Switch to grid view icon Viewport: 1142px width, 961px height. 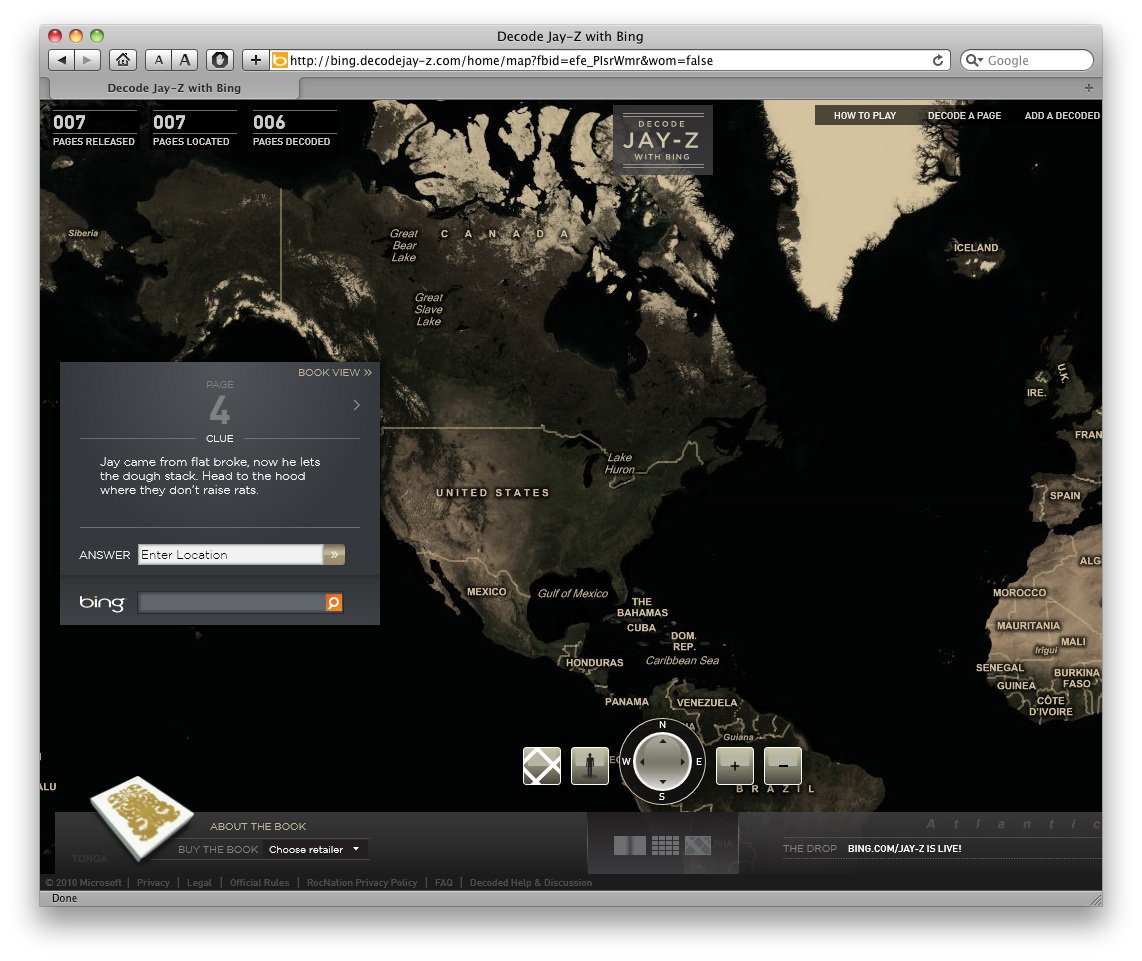(x=665, y=845)
